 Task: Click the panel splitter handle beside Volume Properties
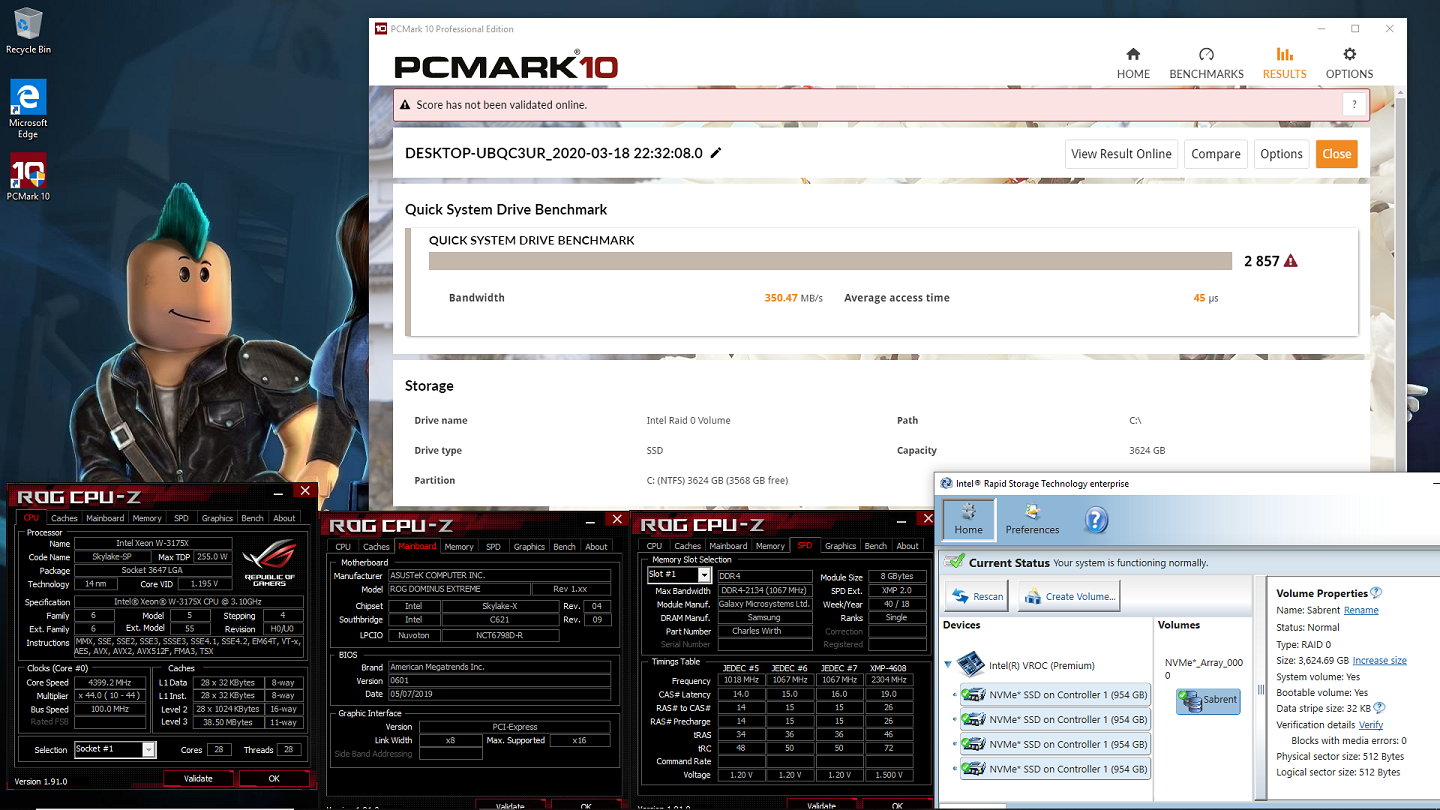(x=1260, y=692)
